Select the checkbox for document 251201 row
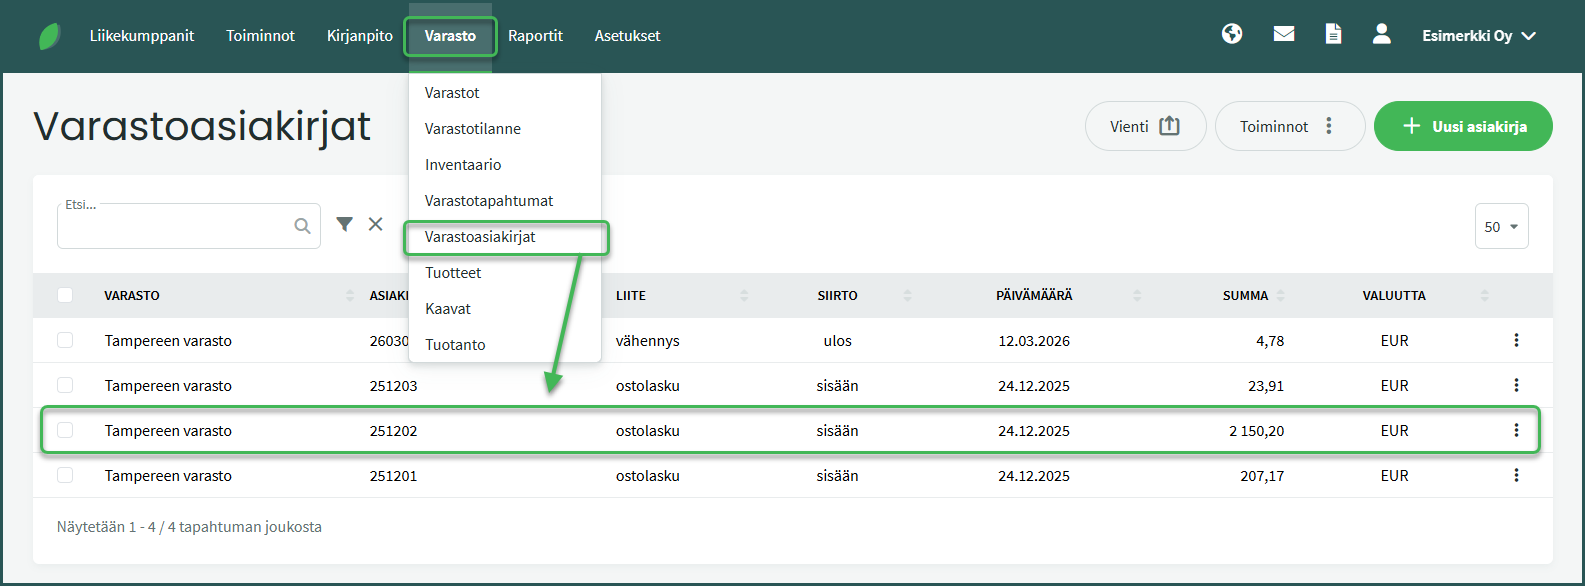The image size is (1585, 586). tap(65, 475)
